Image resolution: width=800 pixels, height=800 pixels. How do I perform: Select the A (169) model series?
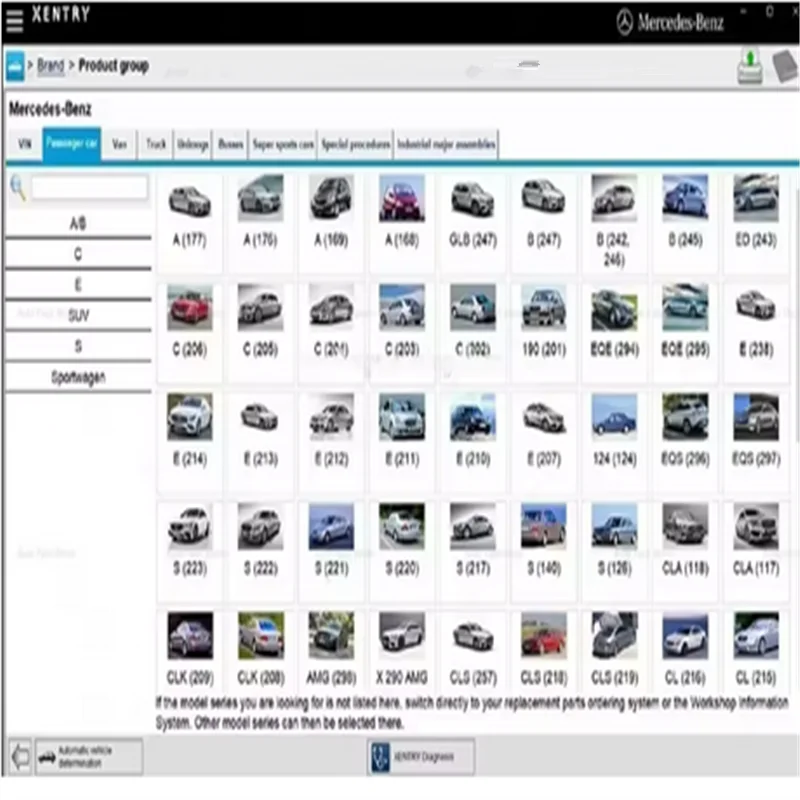(331, 222)
